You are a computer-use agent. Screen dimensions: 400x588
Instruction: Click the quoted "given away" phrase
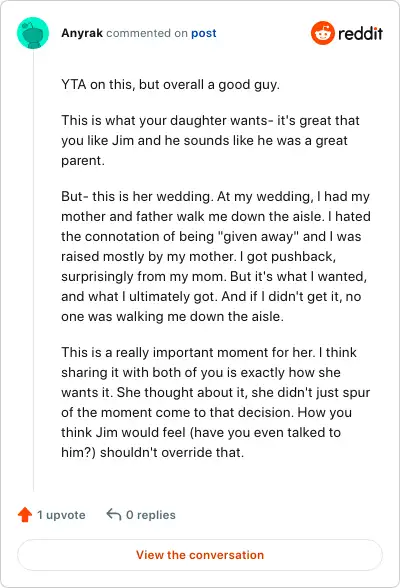coord(259,237)
